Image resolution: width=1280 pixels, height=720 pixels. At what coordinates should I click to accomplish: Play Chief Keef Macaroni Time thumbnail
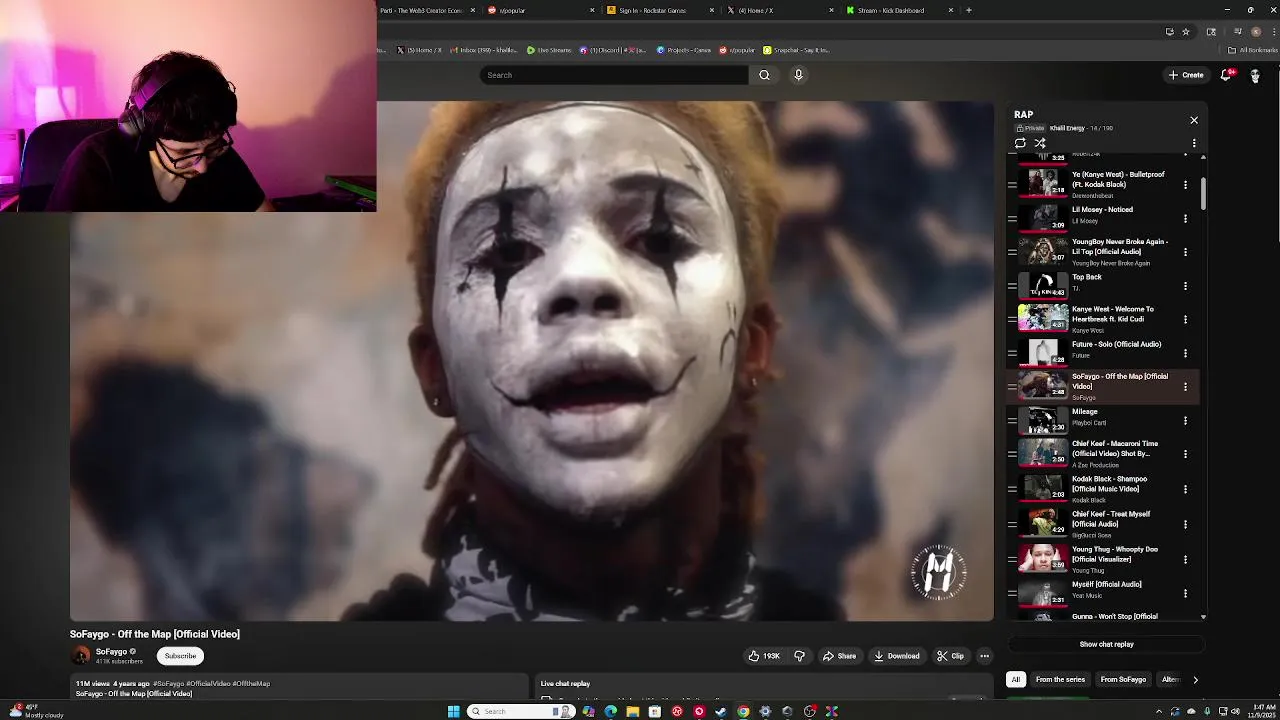pos(1043,452)
